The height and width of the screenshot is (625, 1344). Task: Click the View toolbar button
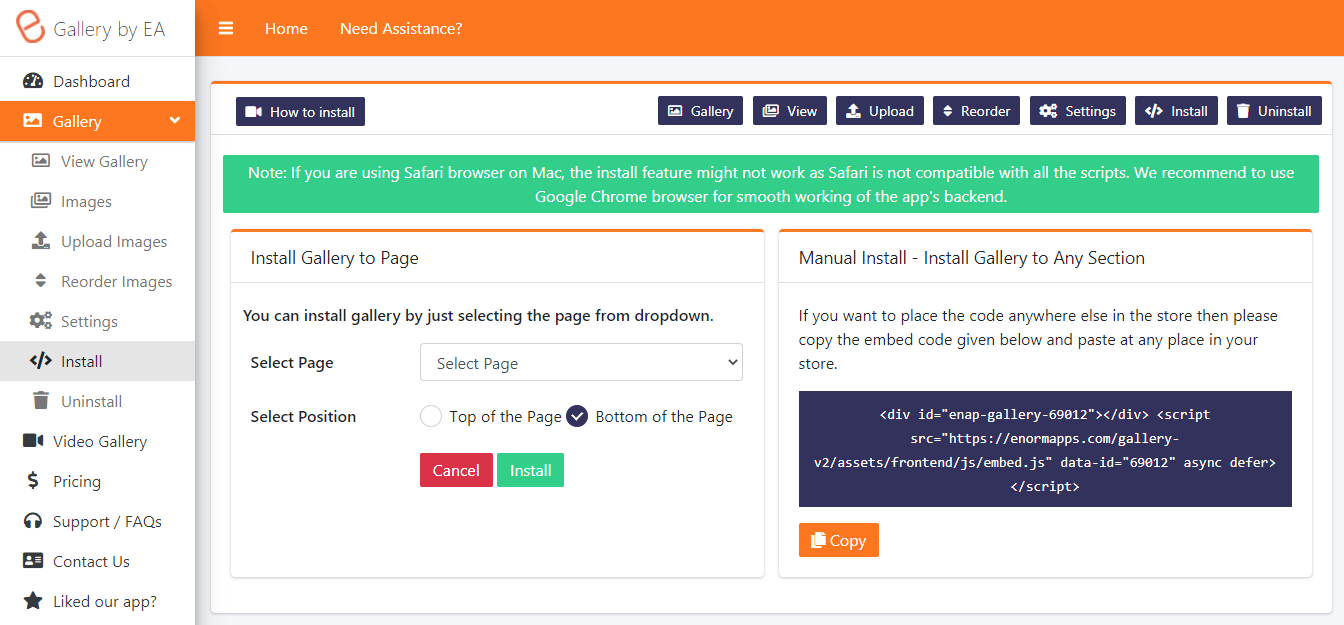click(x=790, y=111)
